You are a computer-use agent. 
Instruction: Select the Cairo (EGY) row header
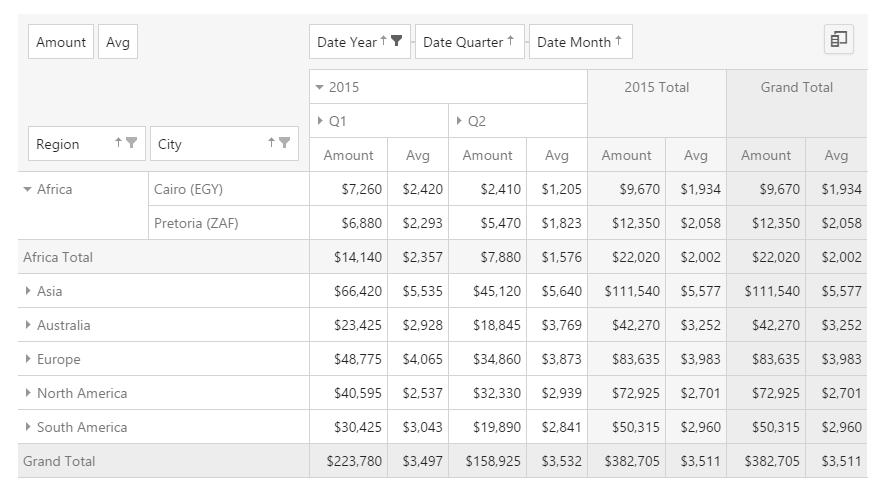188,189
